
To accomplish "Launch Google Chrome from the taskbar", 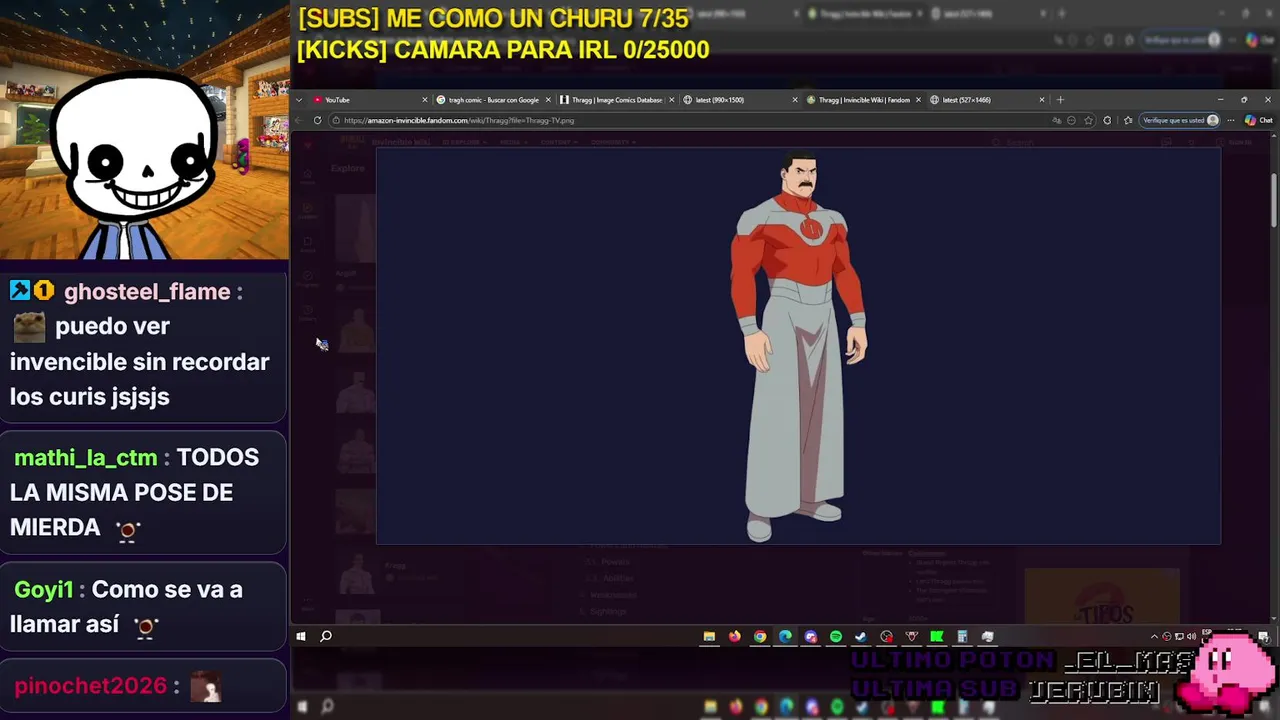I will point(760,636).
